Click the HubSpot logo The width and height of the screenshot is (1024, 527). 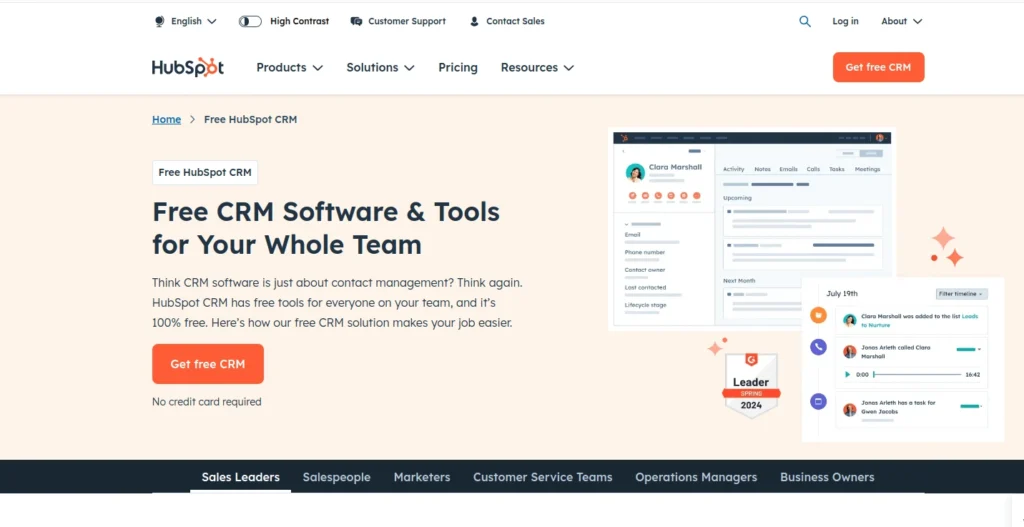point(188,67)
